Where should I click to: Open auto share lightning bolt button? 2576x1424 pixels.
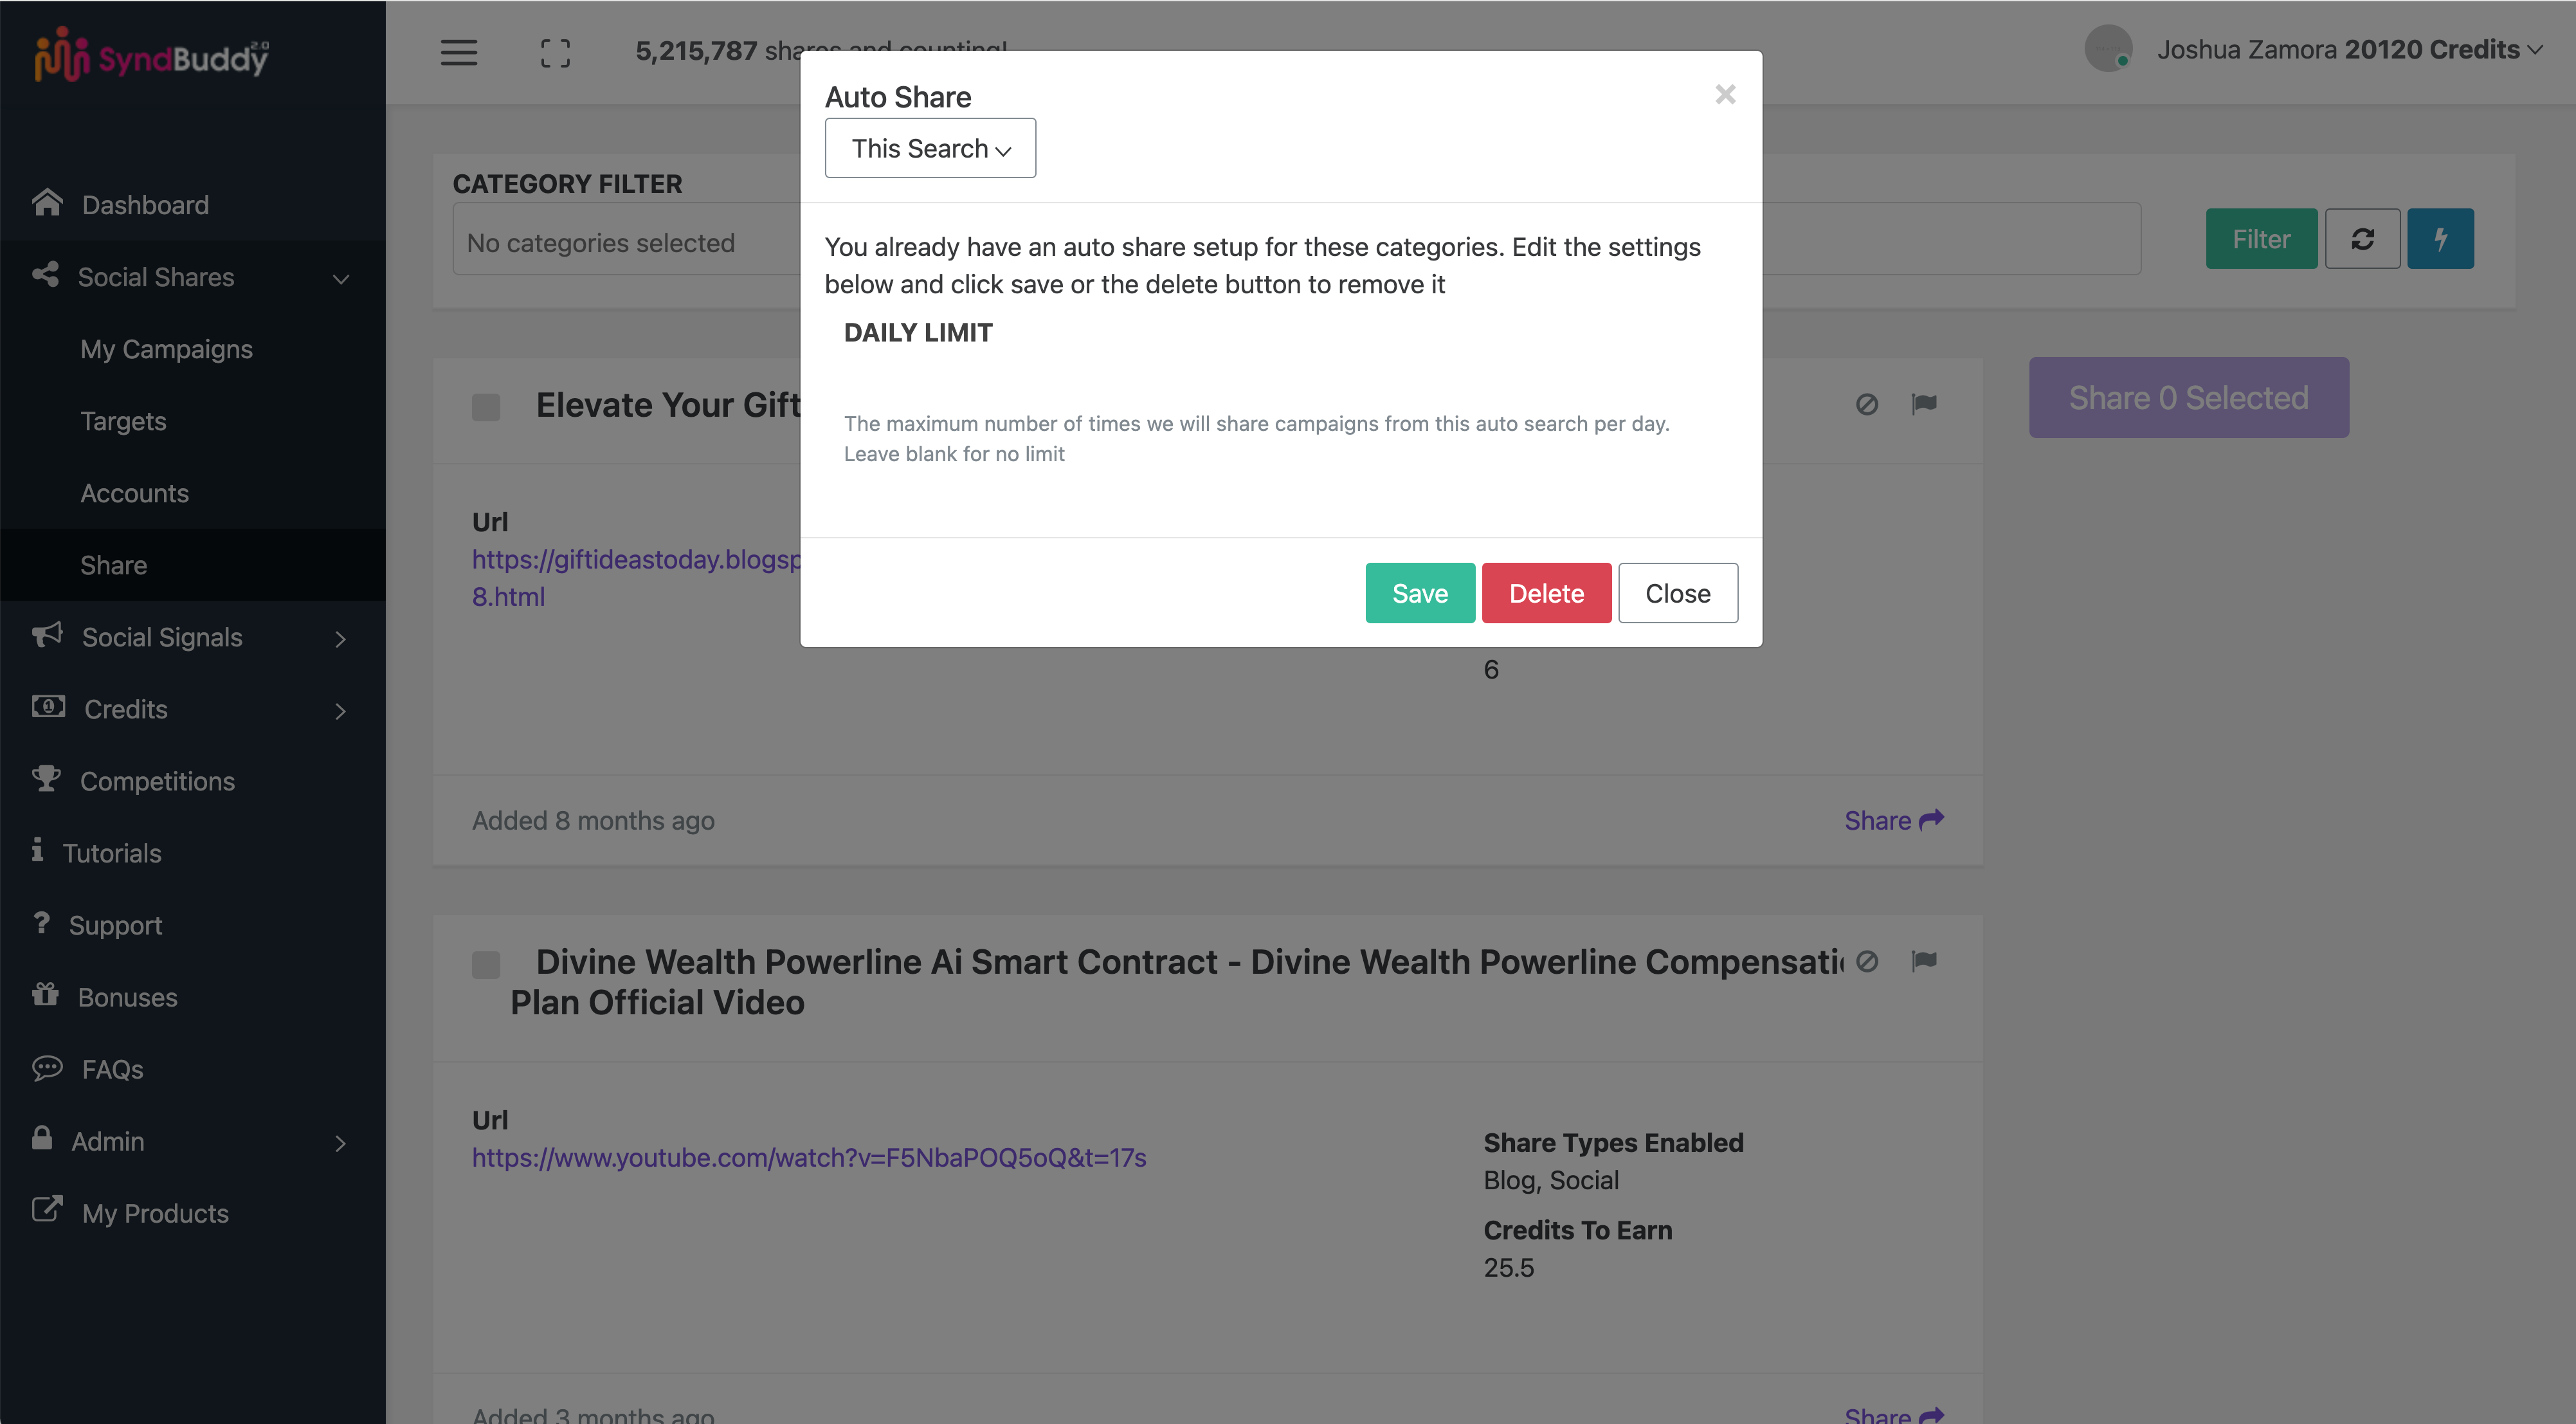click(2440, 239)
